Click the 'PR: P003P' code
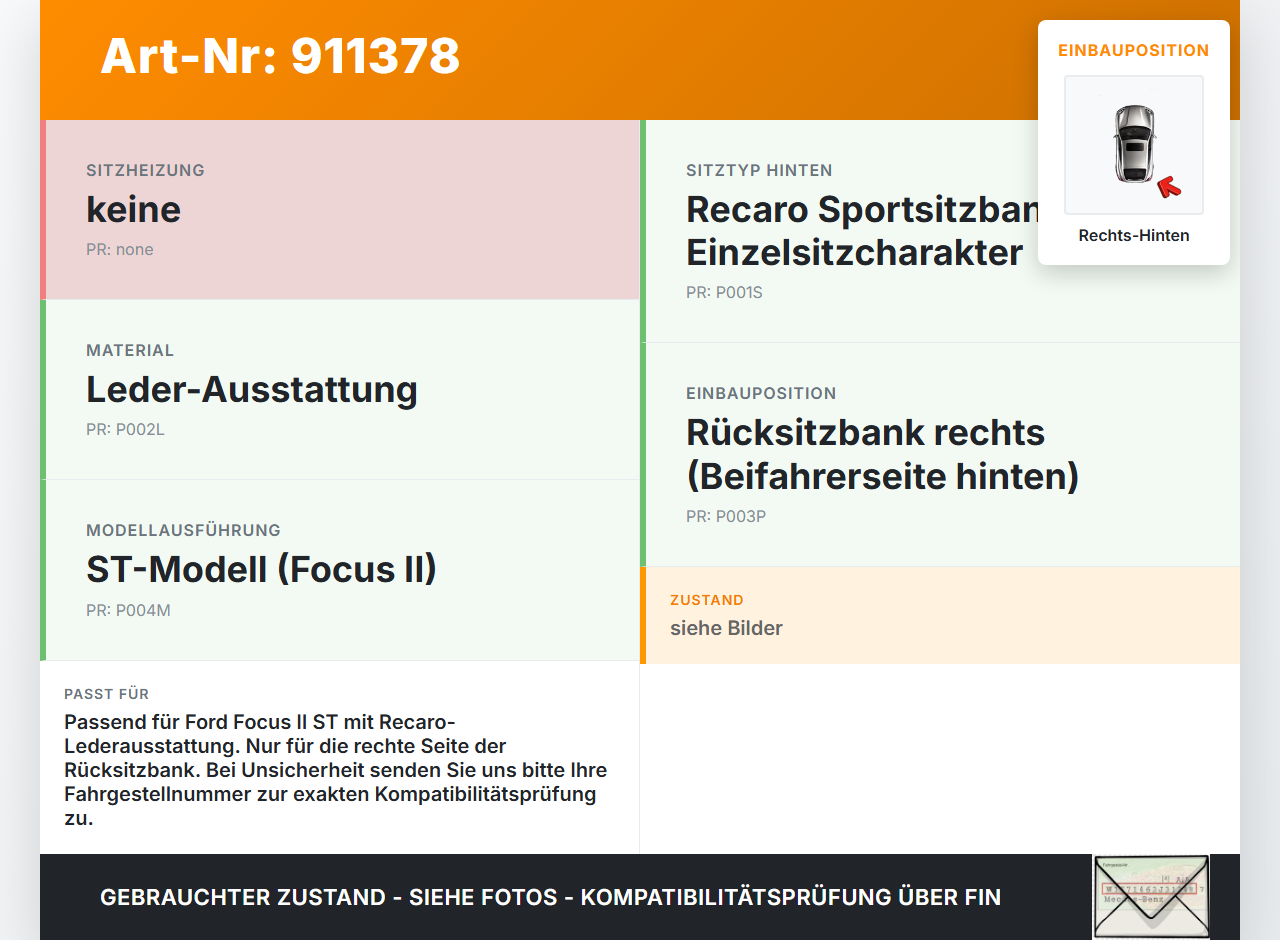The width and height of the screenshot is (1280, 940). (x=726, y=517)
